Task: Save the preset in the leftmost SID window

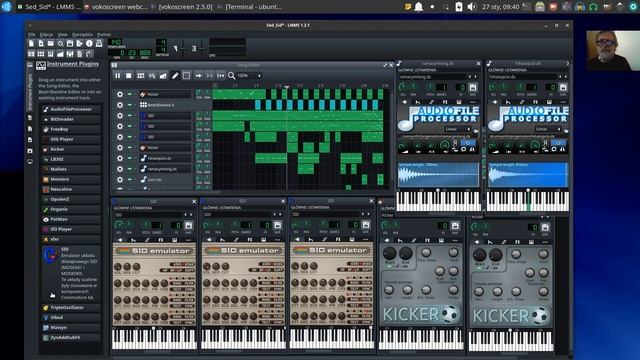Action: [x=189, y=225]
